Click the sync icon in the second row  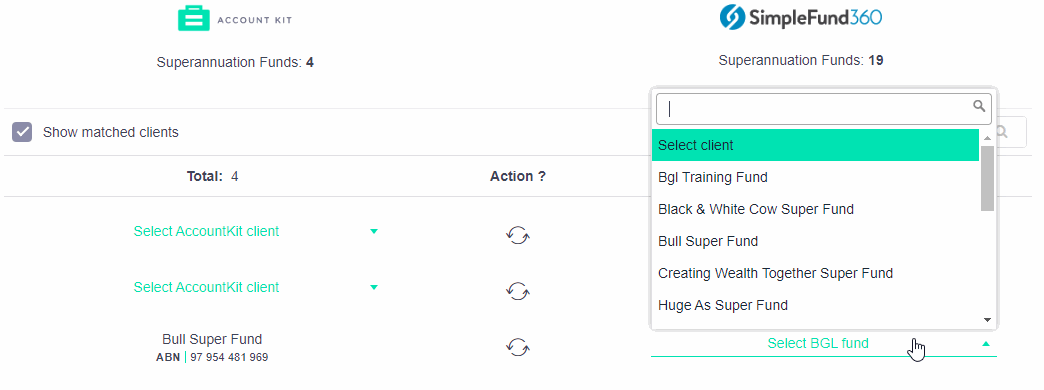click(x=517, y=291)
